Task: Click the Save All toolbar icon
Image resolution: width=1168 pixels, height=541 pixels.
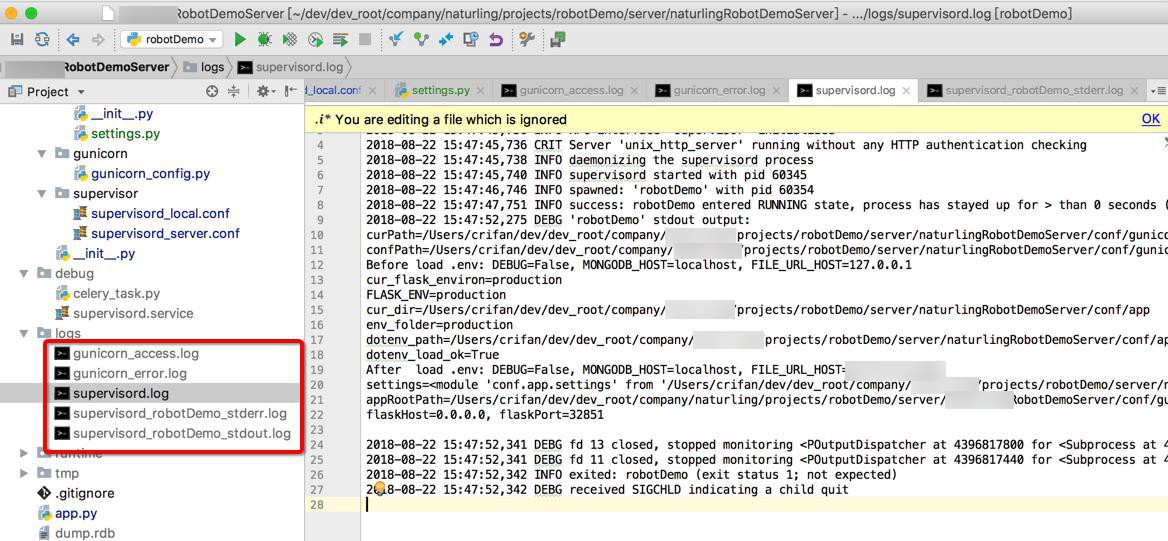Action: tap(17, 39)
